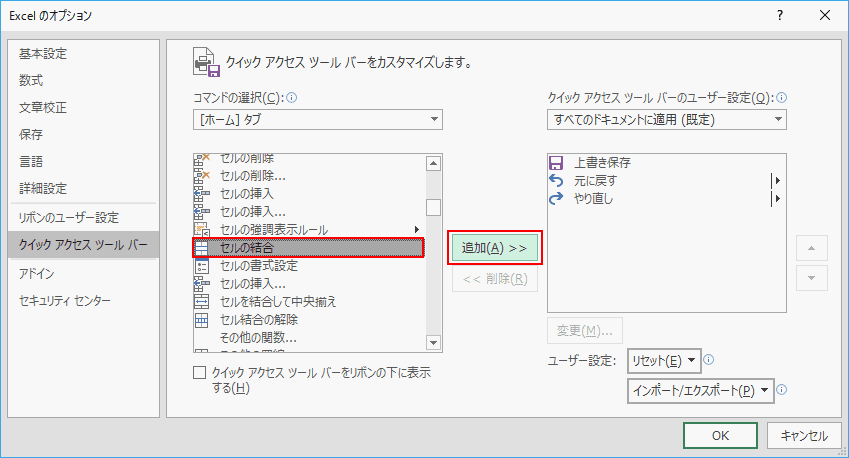Image resolution: width=849 pixels, height=458 pixels.
Task: Click the キャンセル button
Action: point(804,435)
